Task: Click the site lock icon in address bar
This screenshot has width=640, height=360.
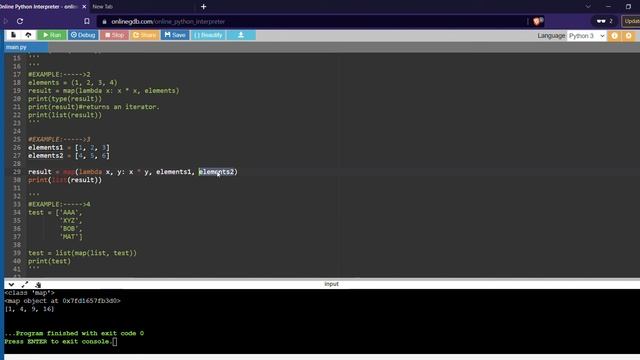Action: [104, 22]
